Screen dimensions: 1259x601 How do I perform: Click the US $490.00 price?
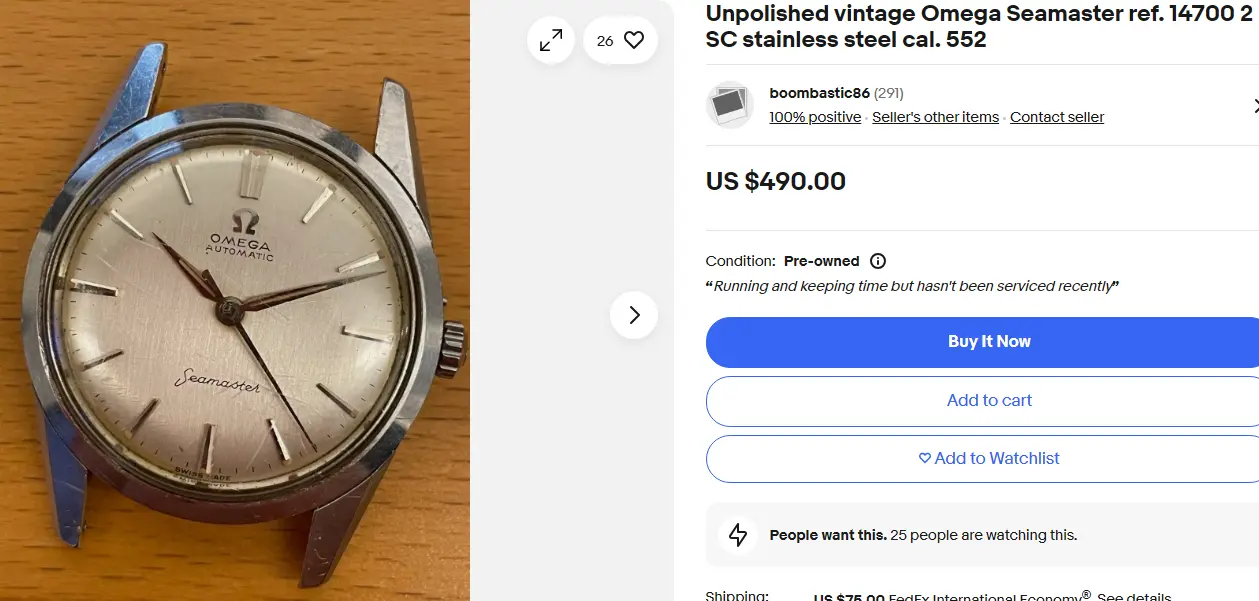click(776, 181)
